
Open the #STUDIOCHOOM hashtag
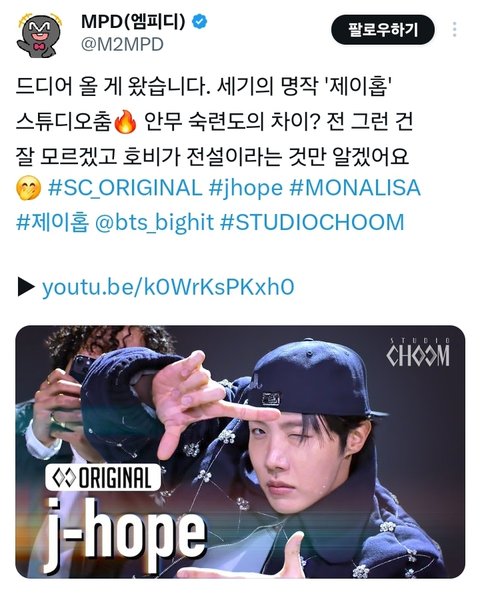point(312,222)
